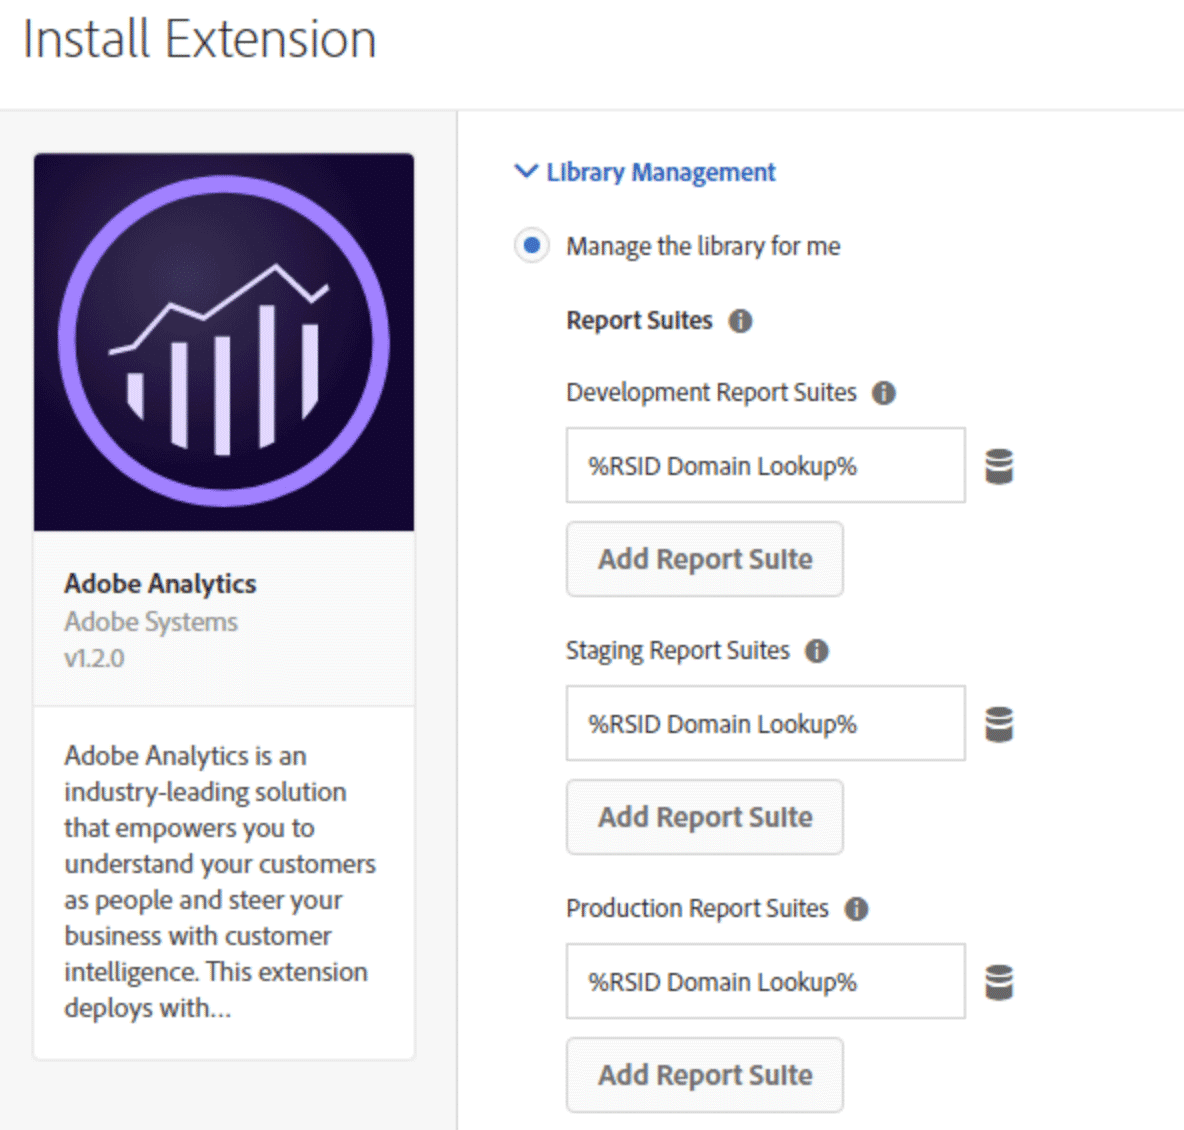Open info icon beside Development Report Suites
The width and height of the screenshot is (1184, 1130).
pos(883,393)
